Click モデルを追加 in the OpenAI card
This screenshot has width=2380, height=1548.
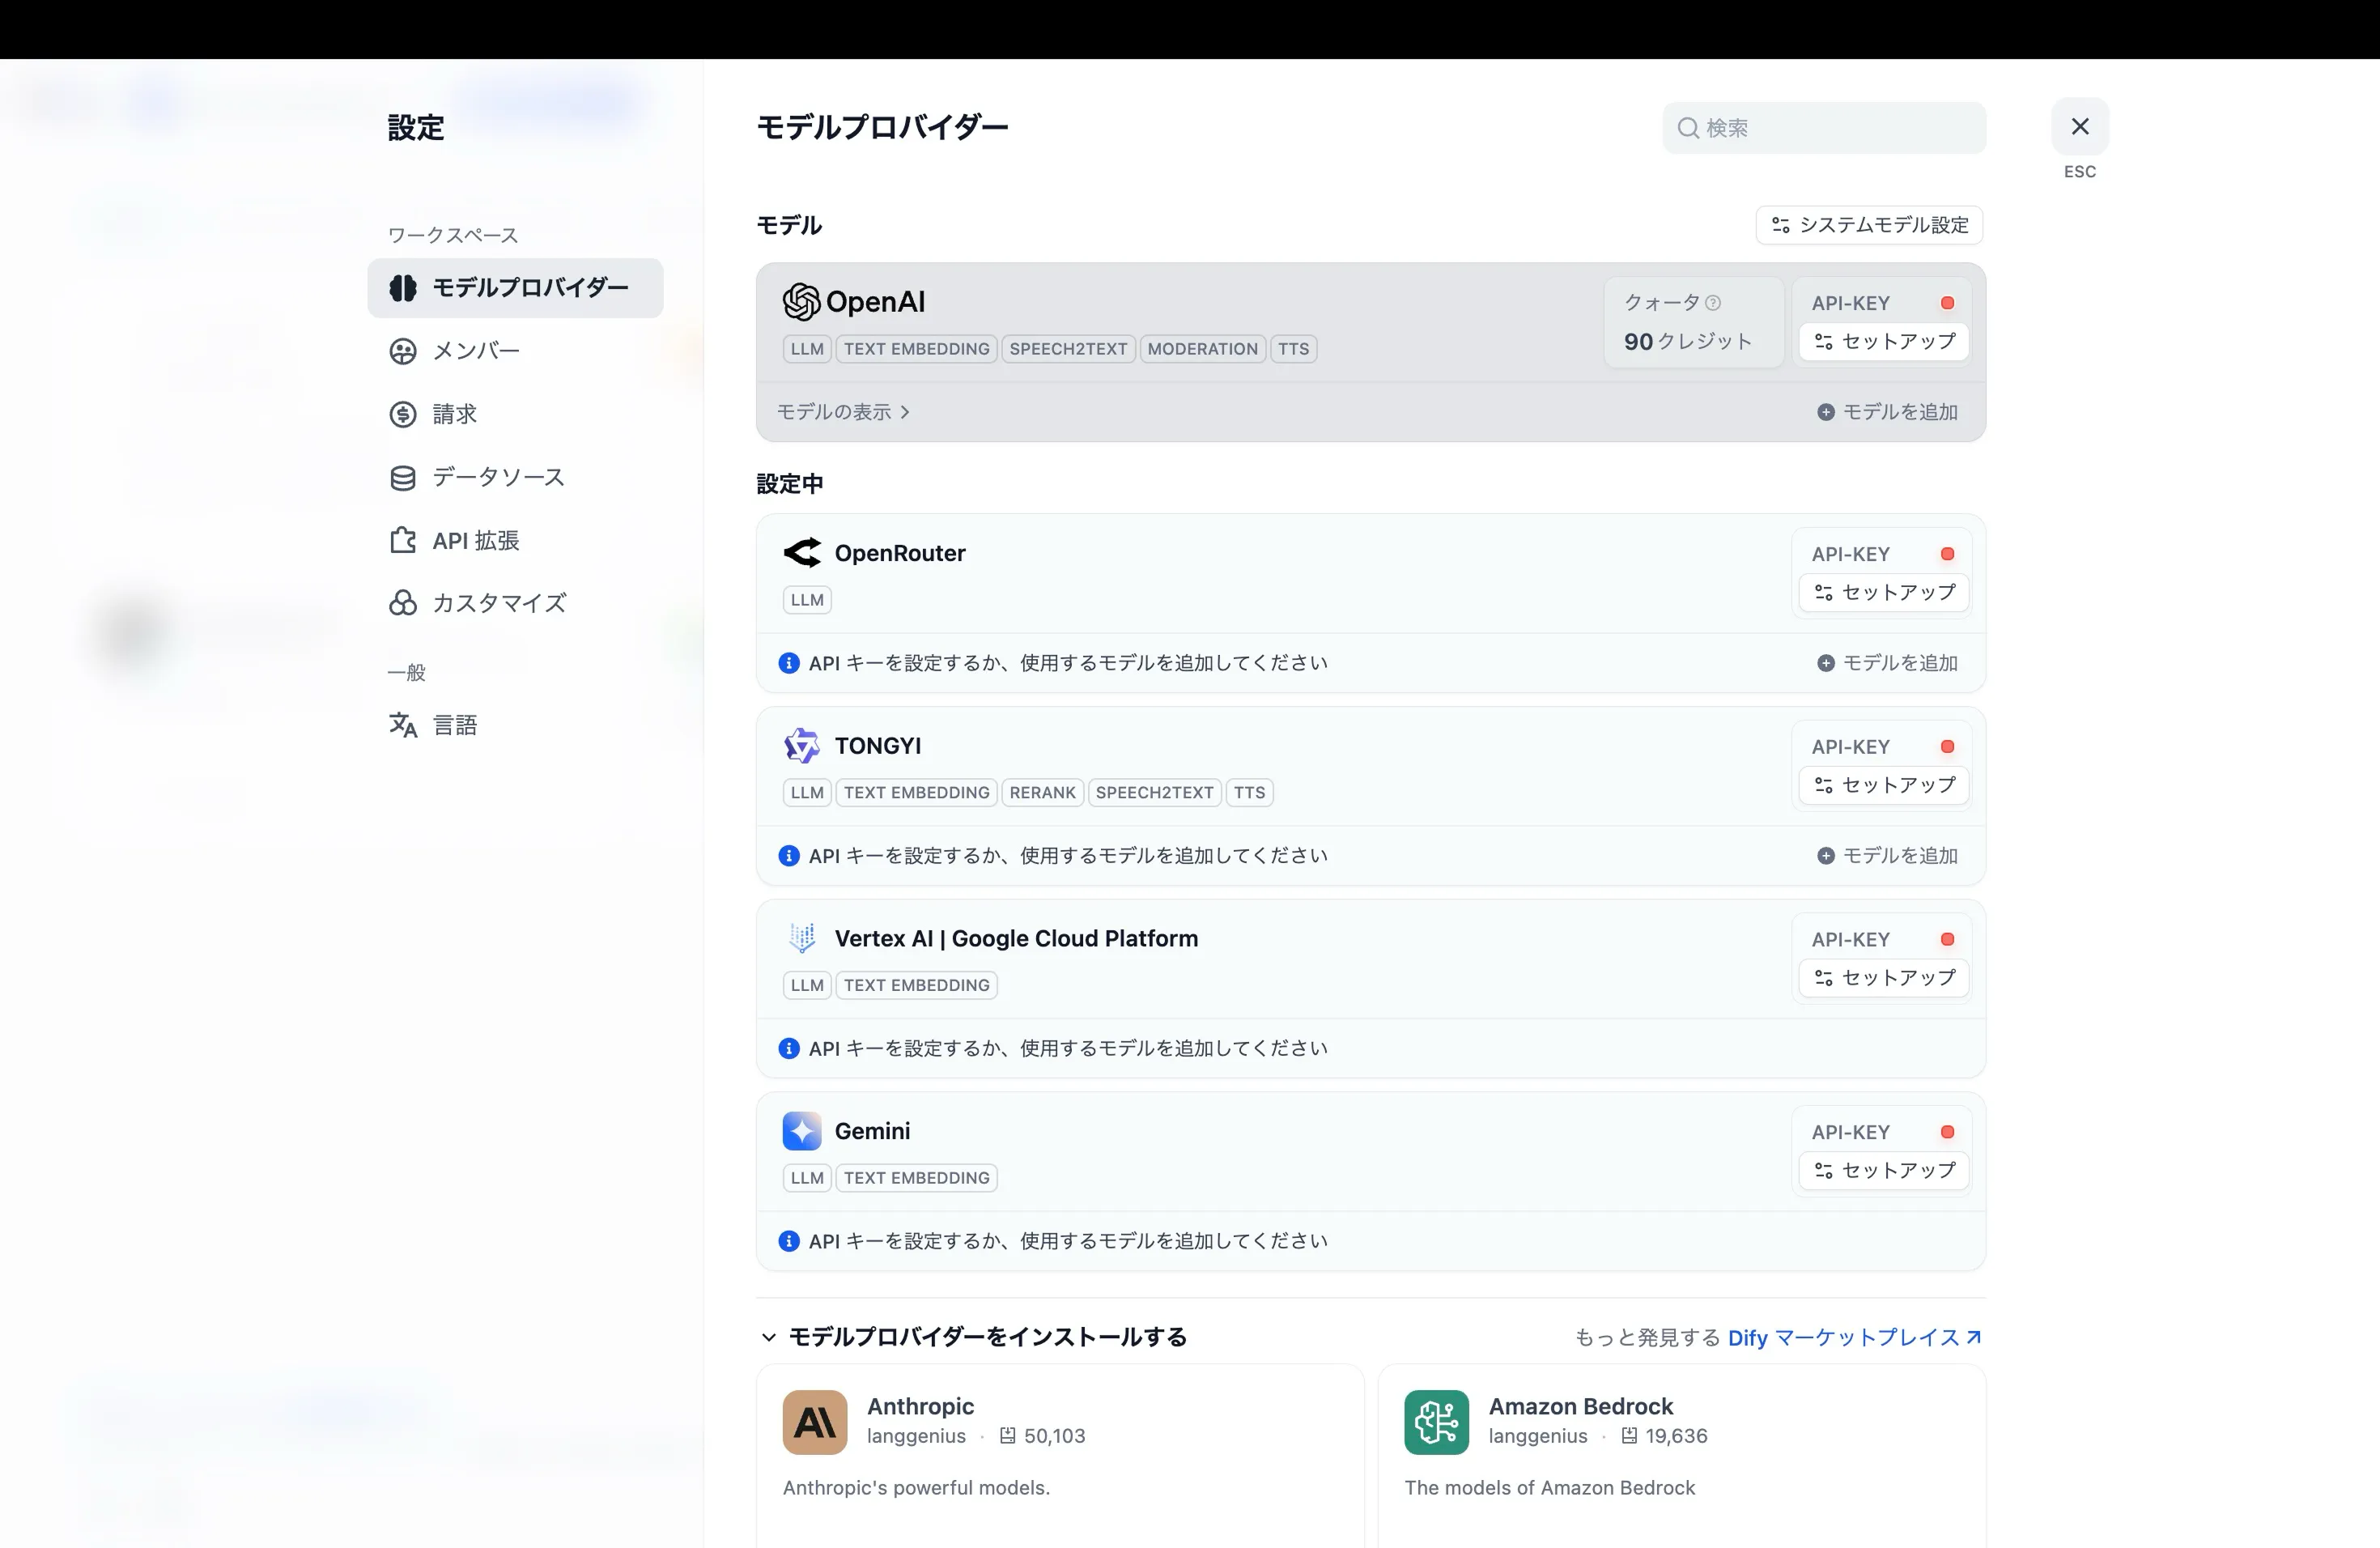1887,412
